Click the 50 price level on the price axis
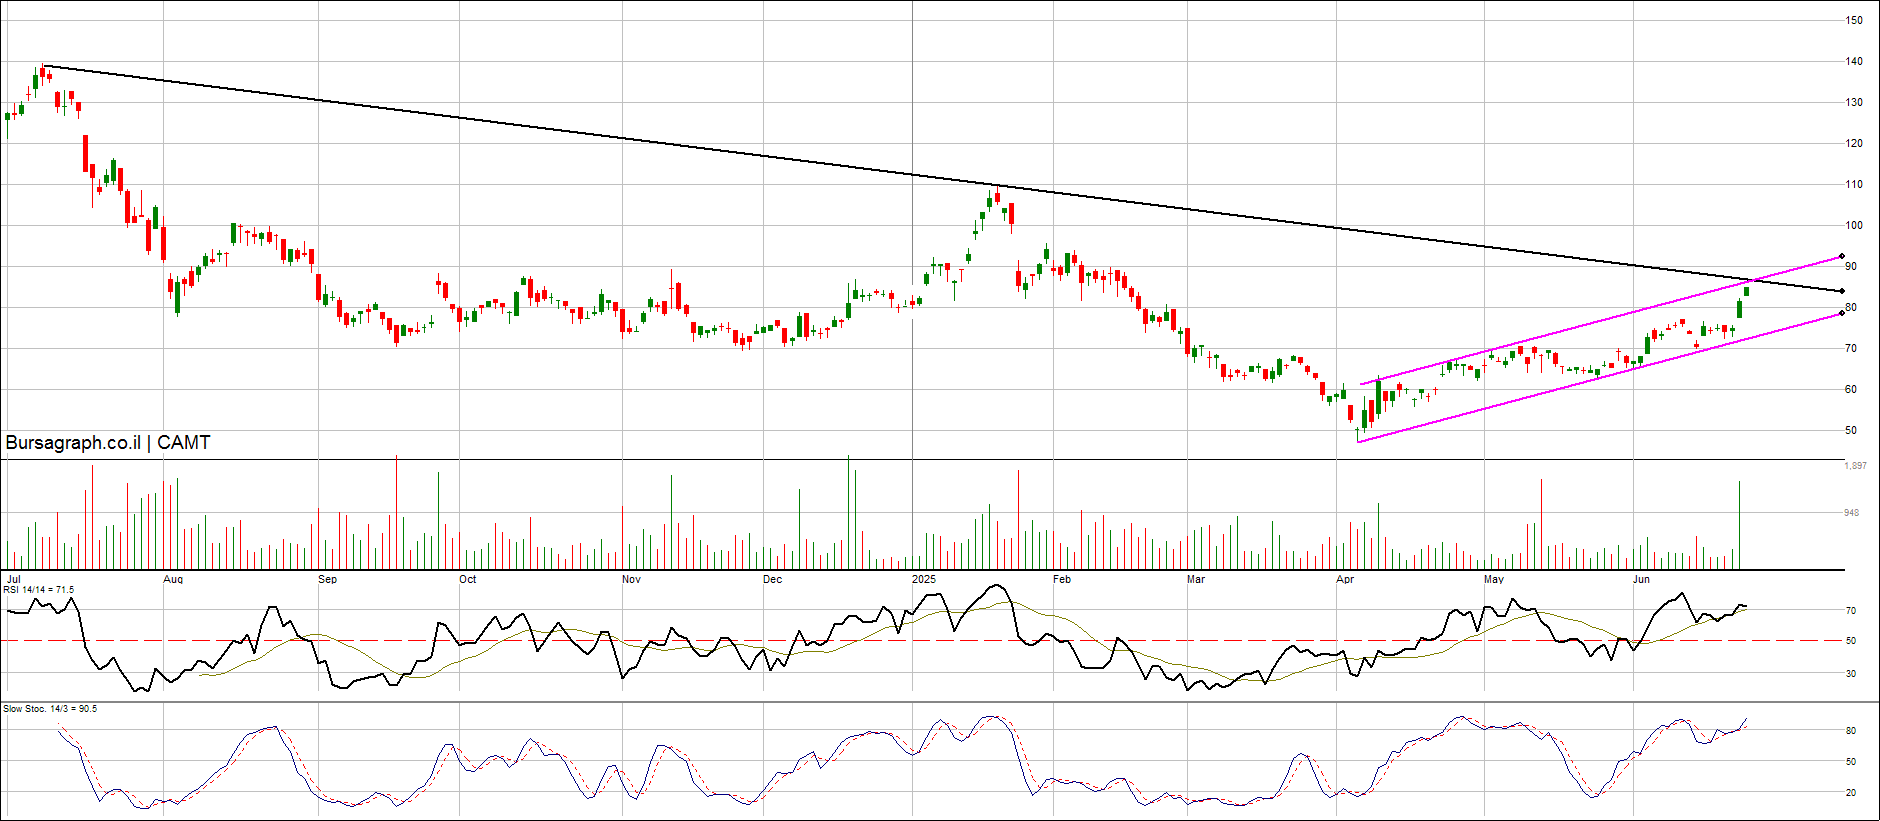This screenshot has width=1880, height=821. tap(1851, 430)
